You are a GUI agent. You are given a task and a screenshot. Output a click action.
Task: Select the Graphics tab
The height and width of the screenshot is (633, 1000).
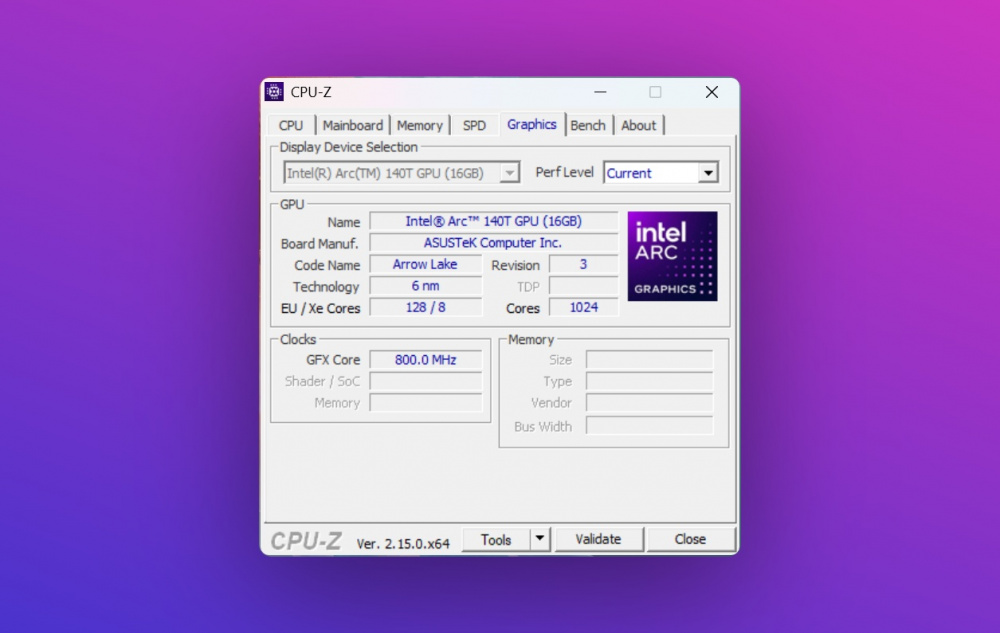pyautogui.click(x=532, y=124)
